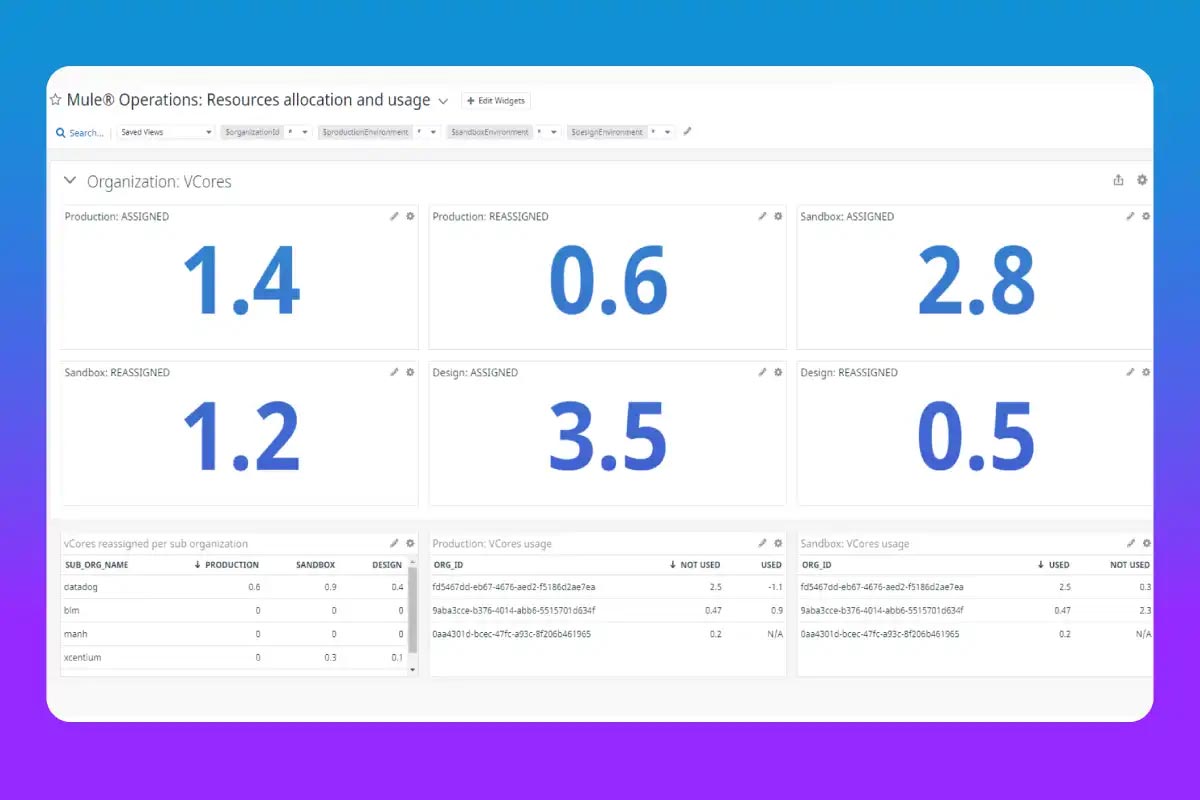This screenshot has height=800, width=1200.
Task: Open the dashboard title dropdown chevron
Action: 443,101
